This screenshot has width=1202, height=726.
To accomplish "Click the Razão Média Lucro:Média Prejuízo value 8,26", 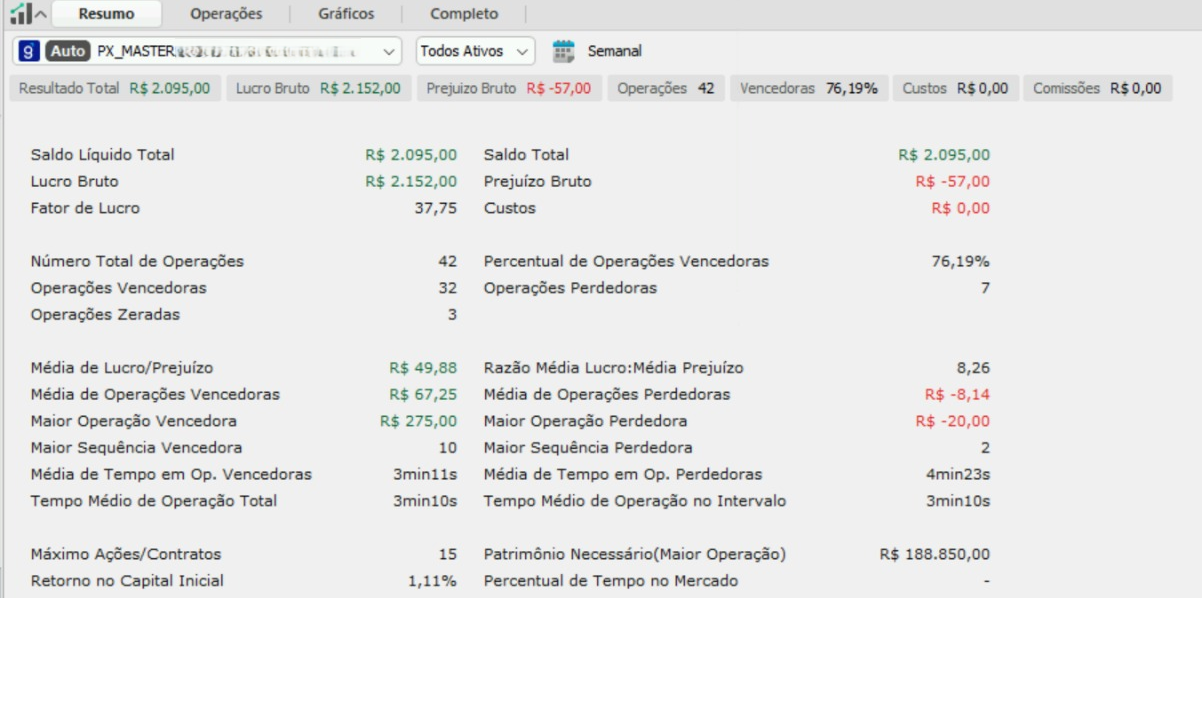I will click(973, 368).
